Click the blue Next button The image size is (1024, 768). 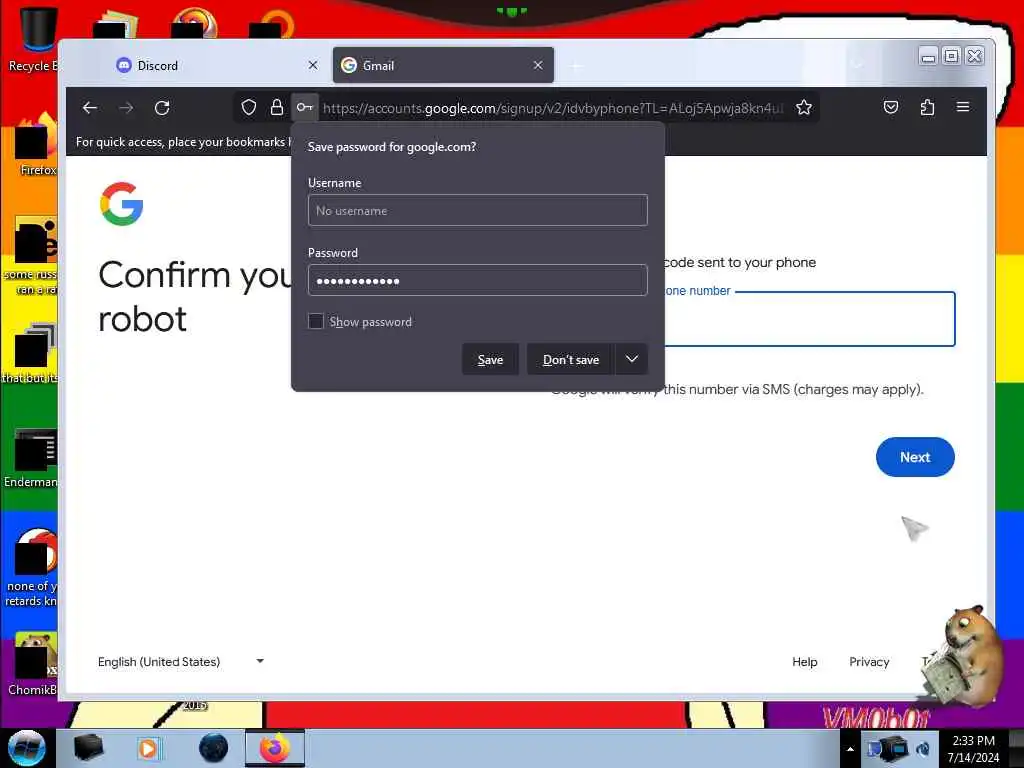coord(915,457)
